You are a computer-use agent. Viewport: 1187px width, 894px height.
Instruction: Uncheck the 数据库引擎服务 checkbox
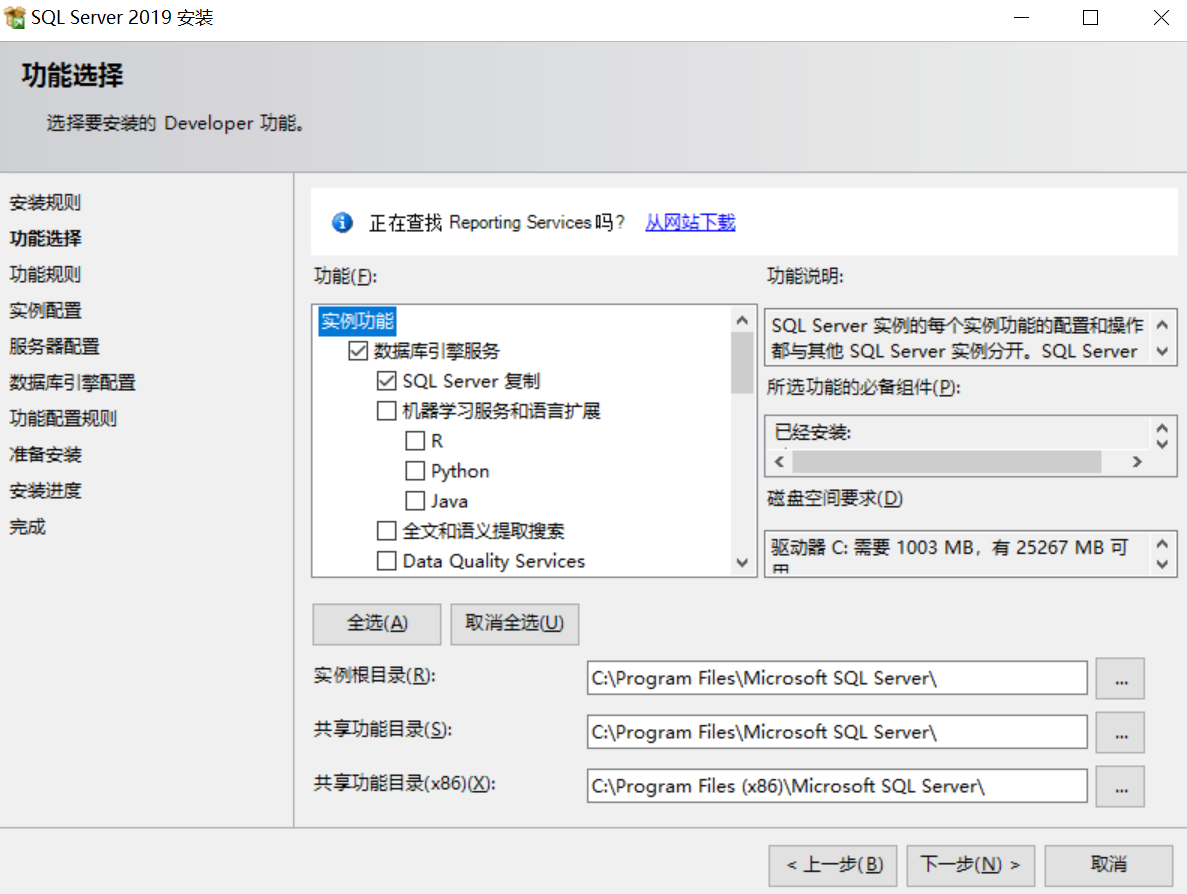pos(358,350)
